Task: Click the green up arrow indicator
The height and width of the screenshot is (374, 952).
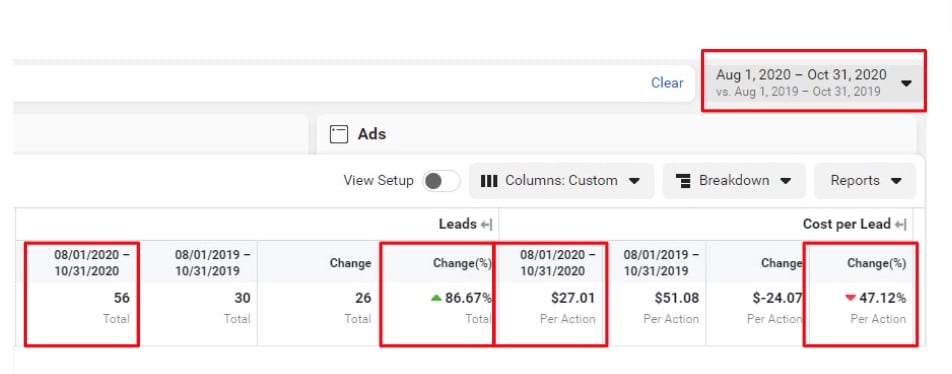Action: click(x=436, y=298)
